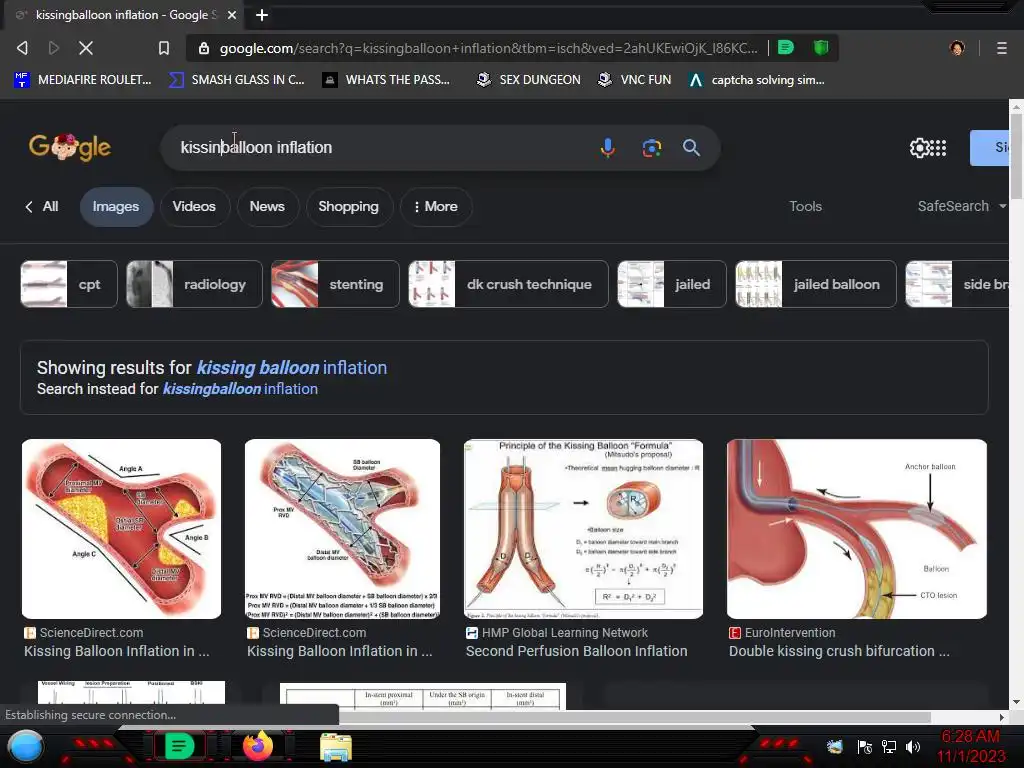The height and width of the screenshot is (768, 1024).
Task: Close the kissingballoon inflation tab
Action: [232, 15]
